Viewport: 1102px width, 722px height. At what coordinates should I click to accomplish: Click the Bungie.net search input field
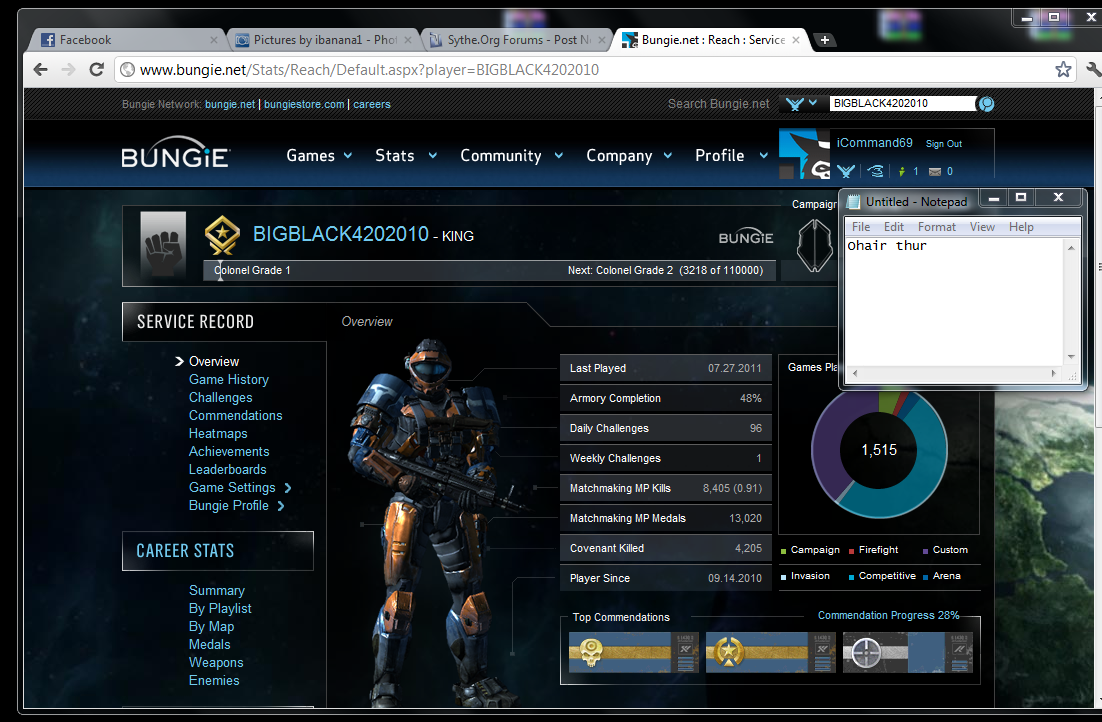[x=902, y=103]
